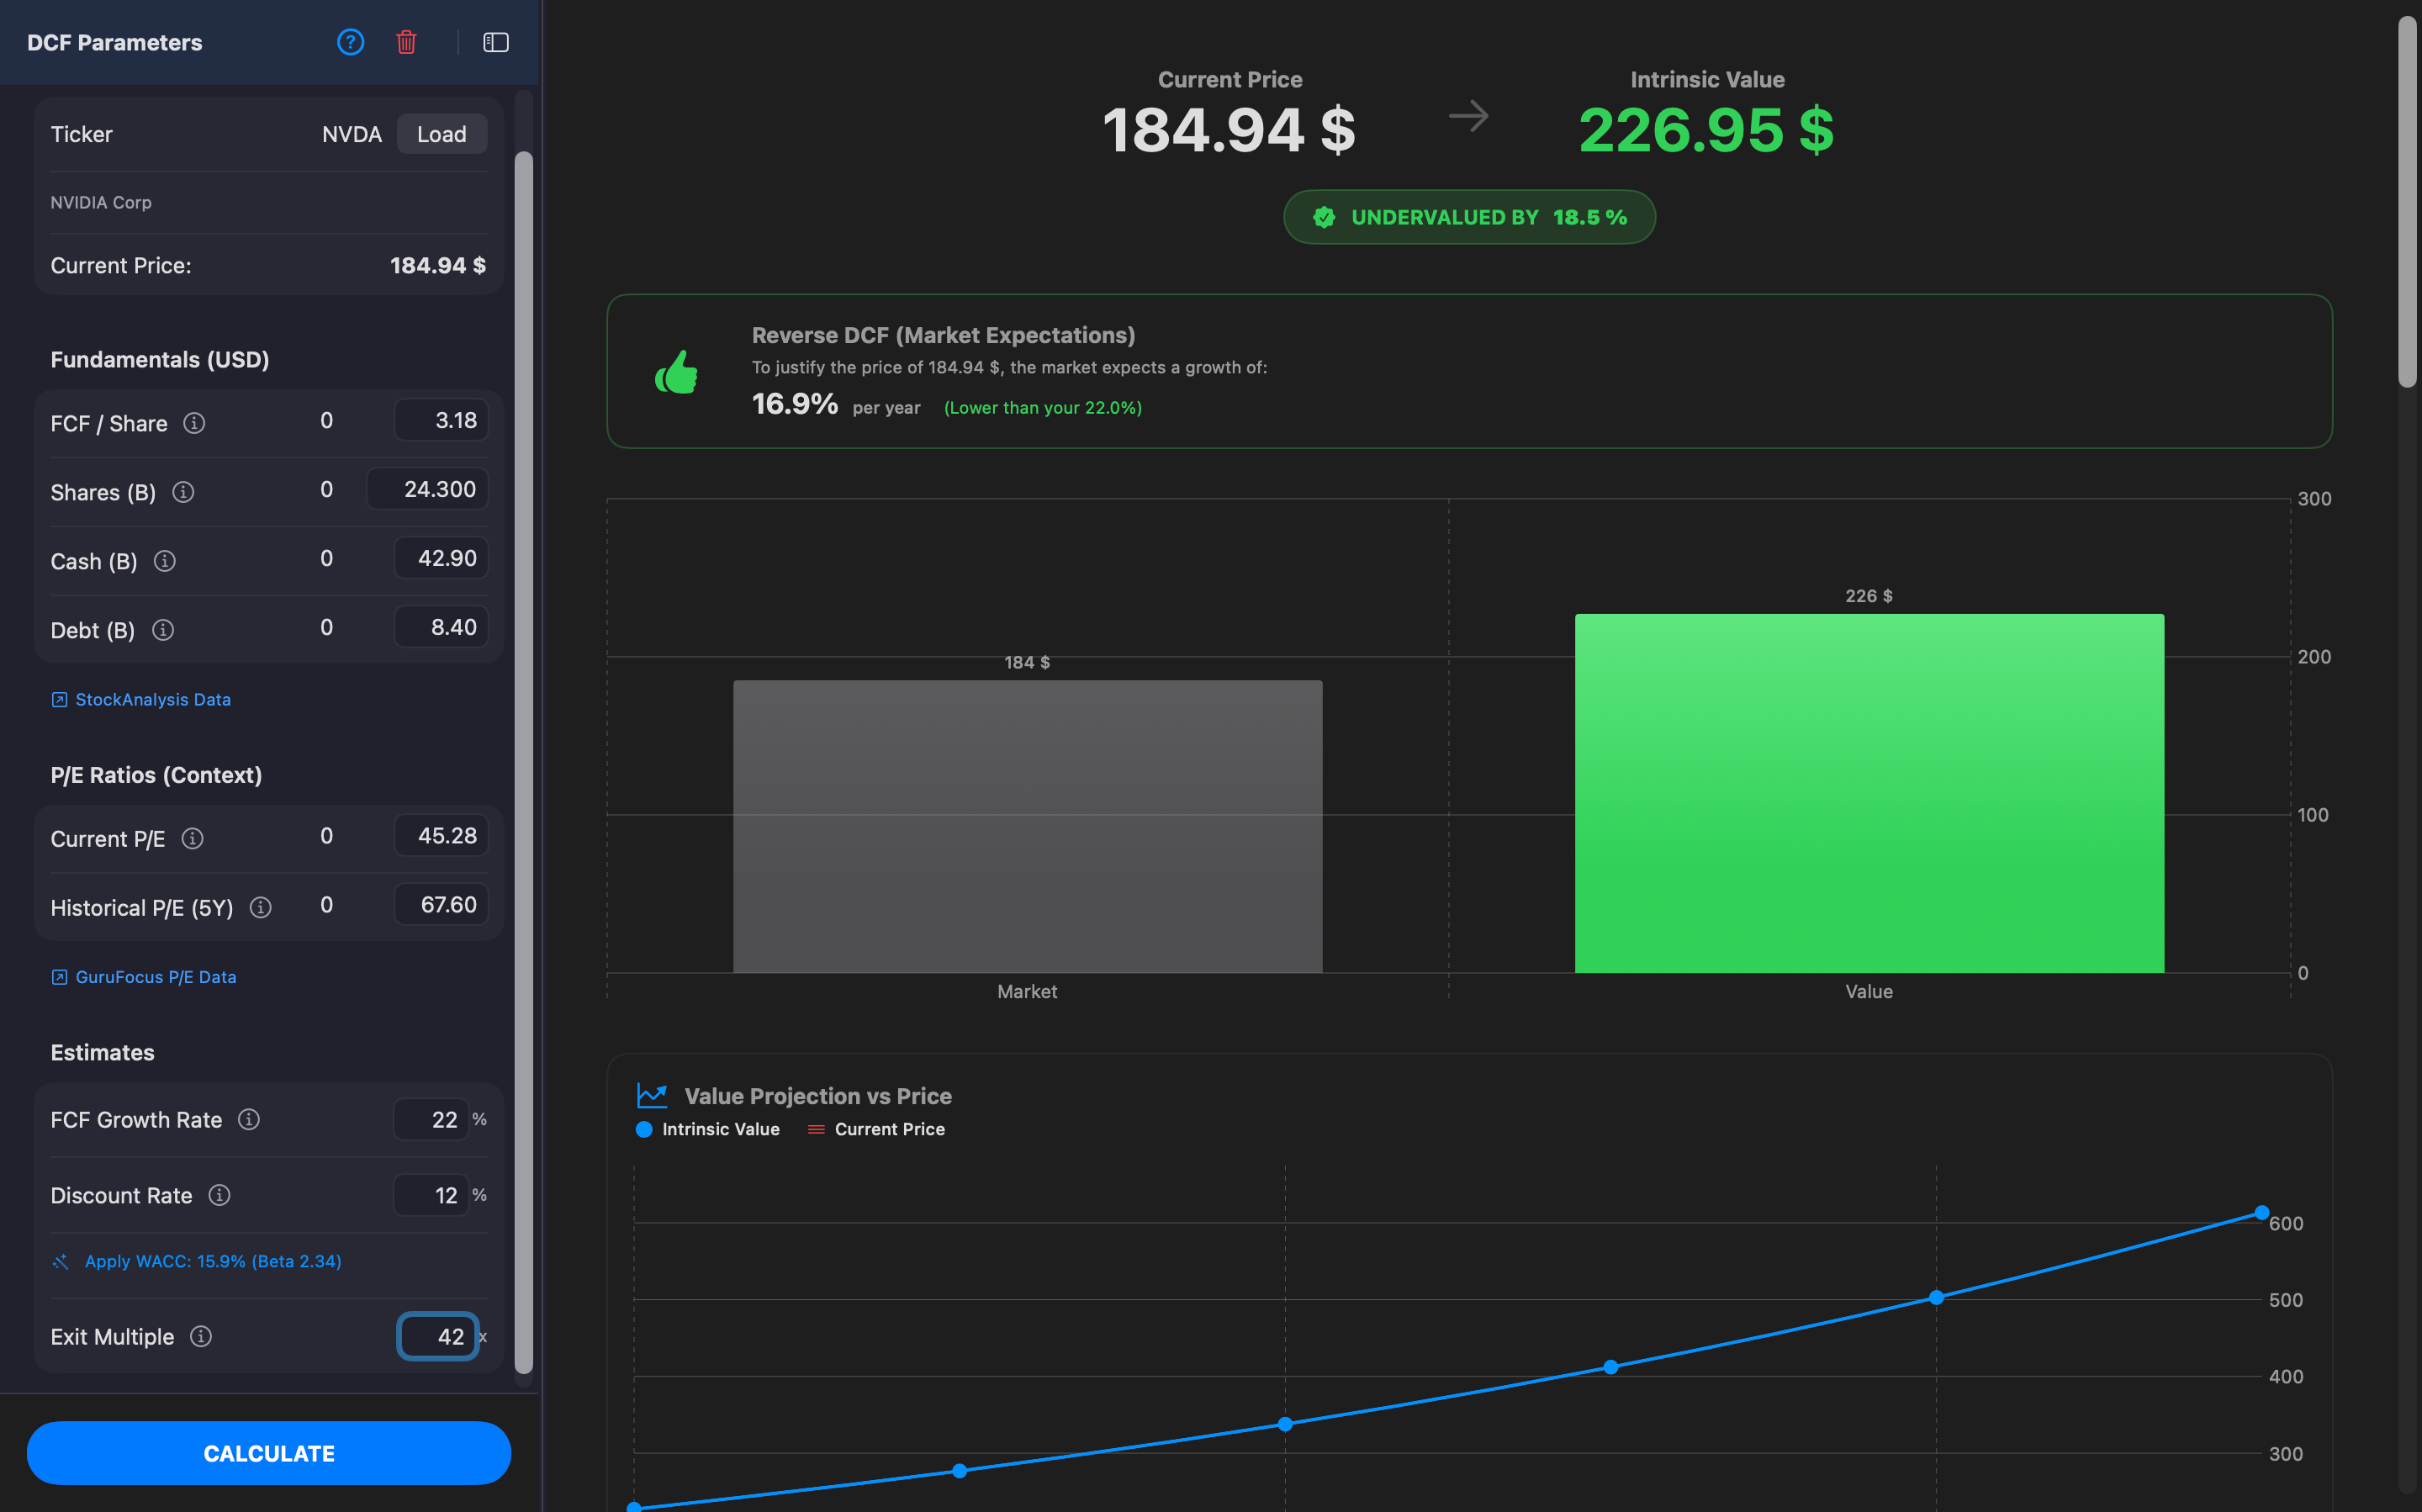Click info icon beside Historical P/E (5Y)
The height and width of the screenshot is (1512, 2422).
pos(261,907)
